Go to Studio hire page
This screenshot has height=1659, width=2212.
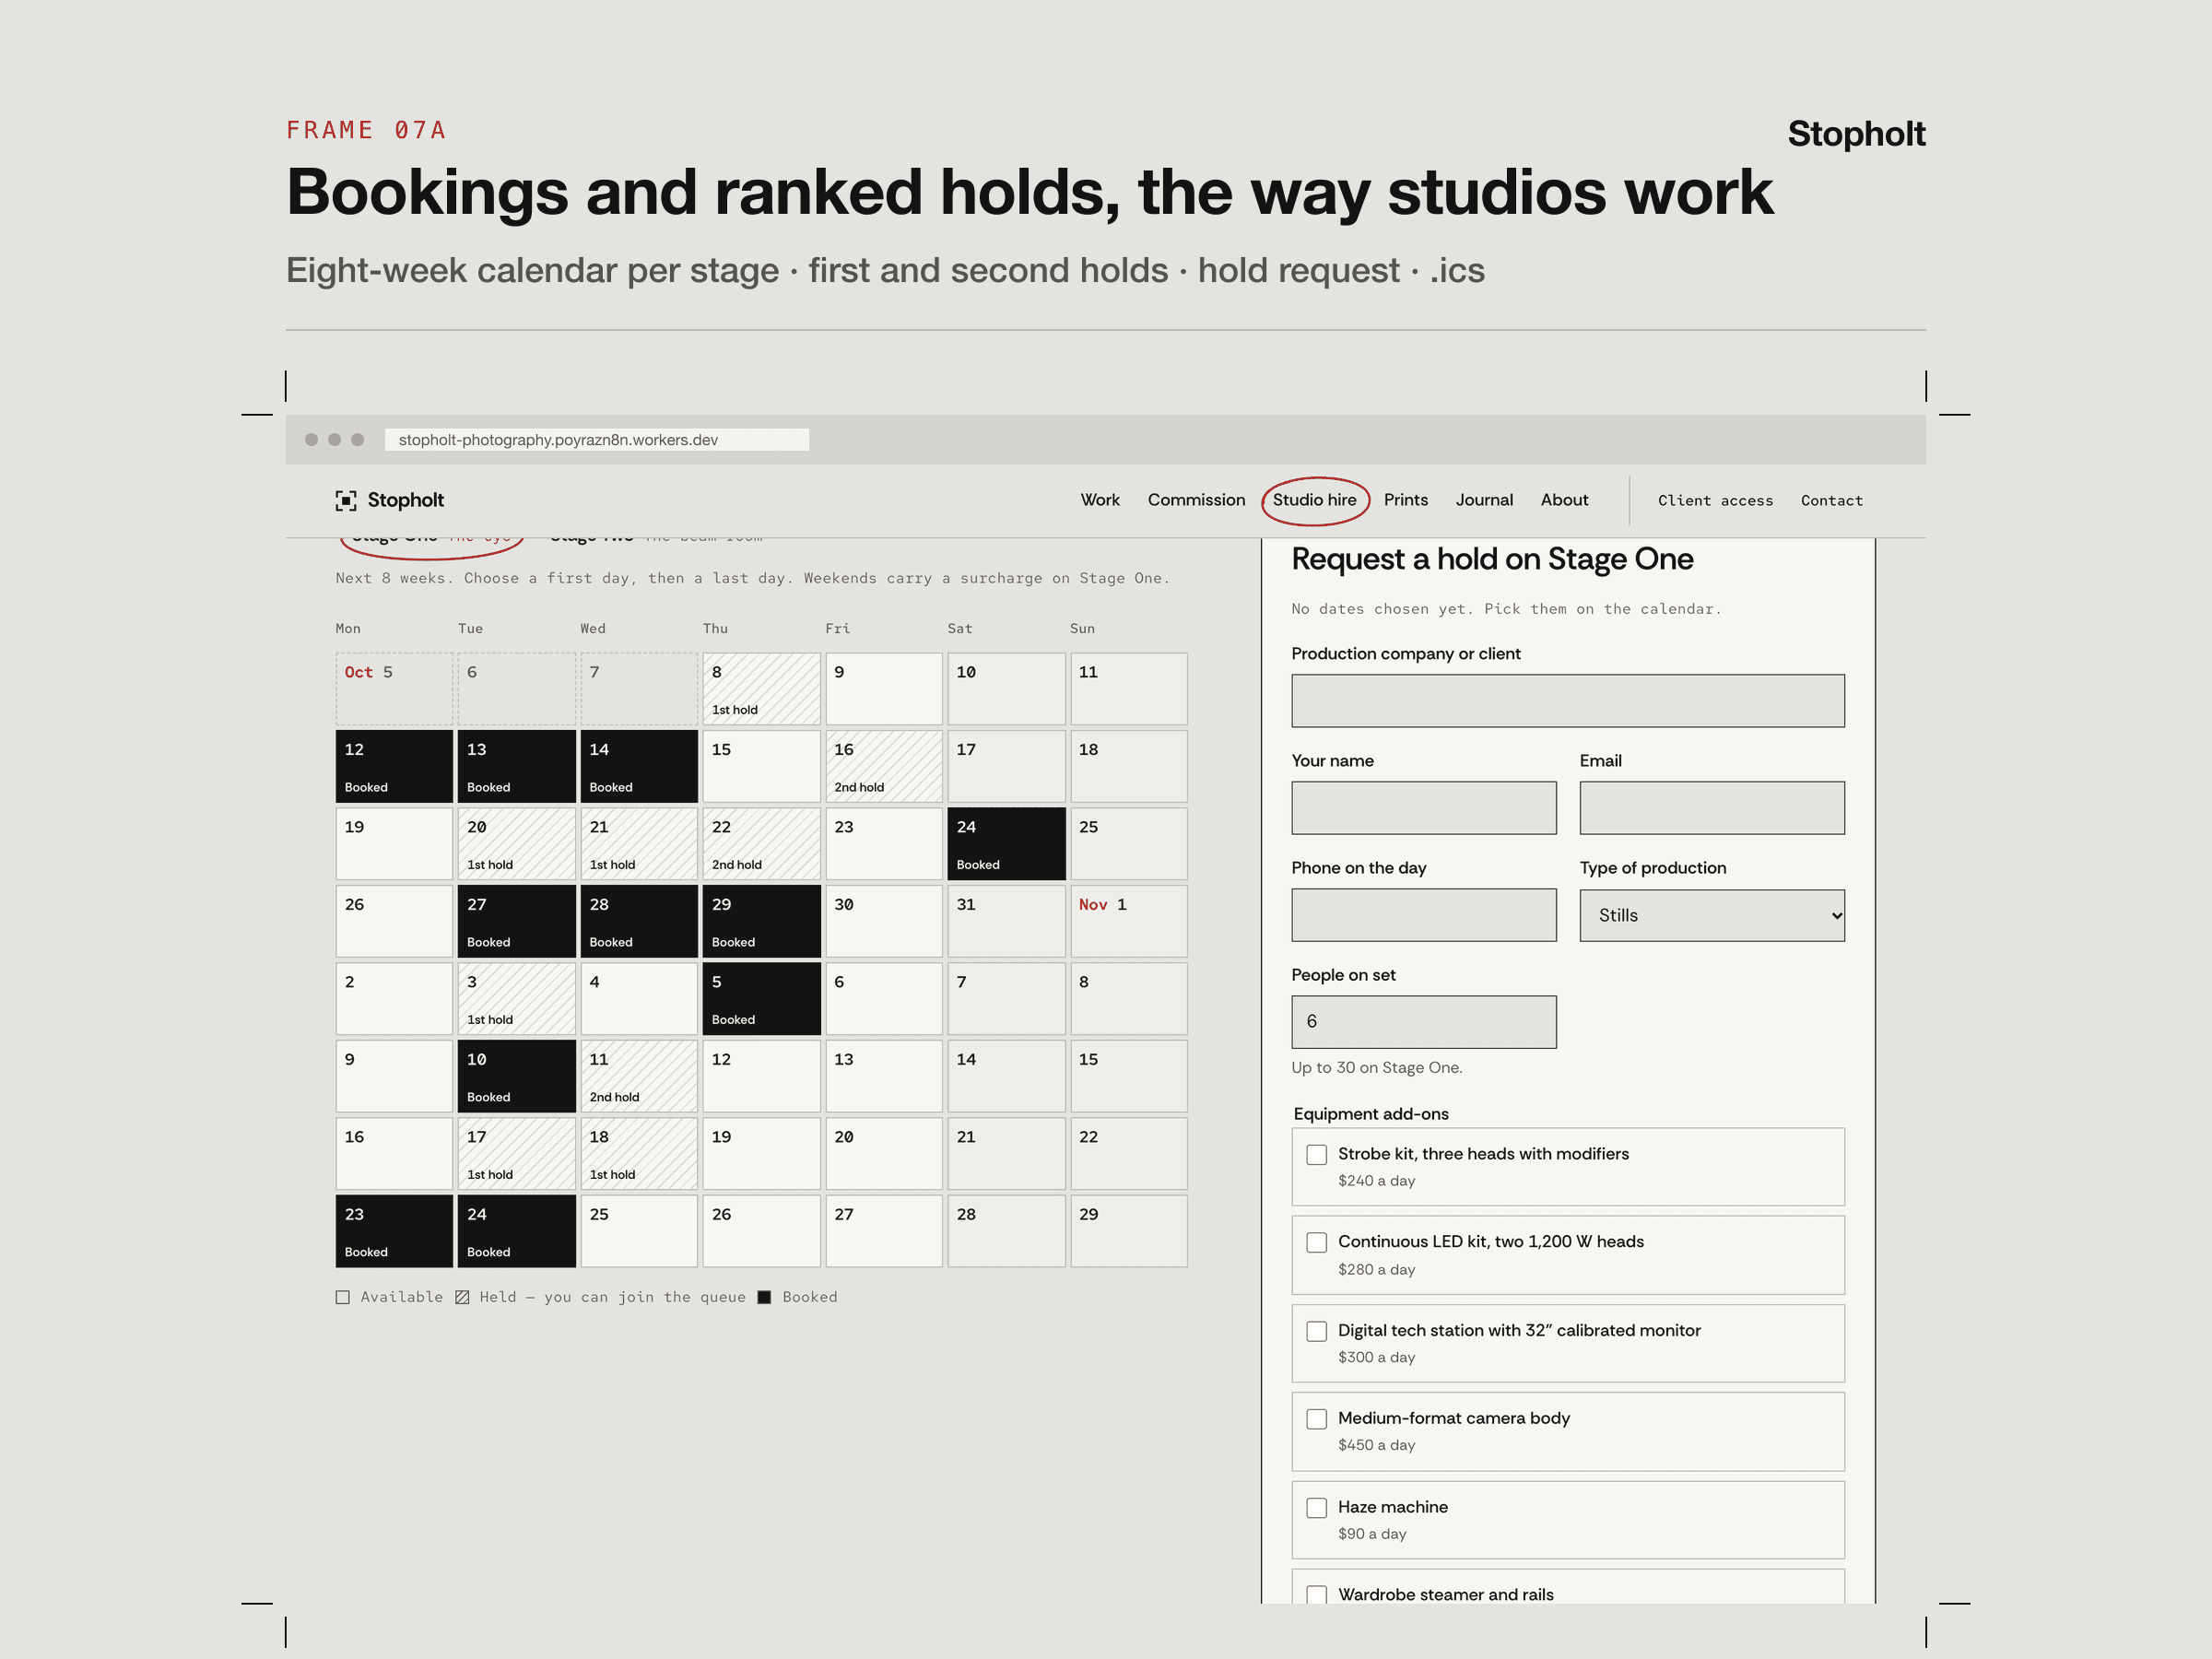tap(1314, 500)
